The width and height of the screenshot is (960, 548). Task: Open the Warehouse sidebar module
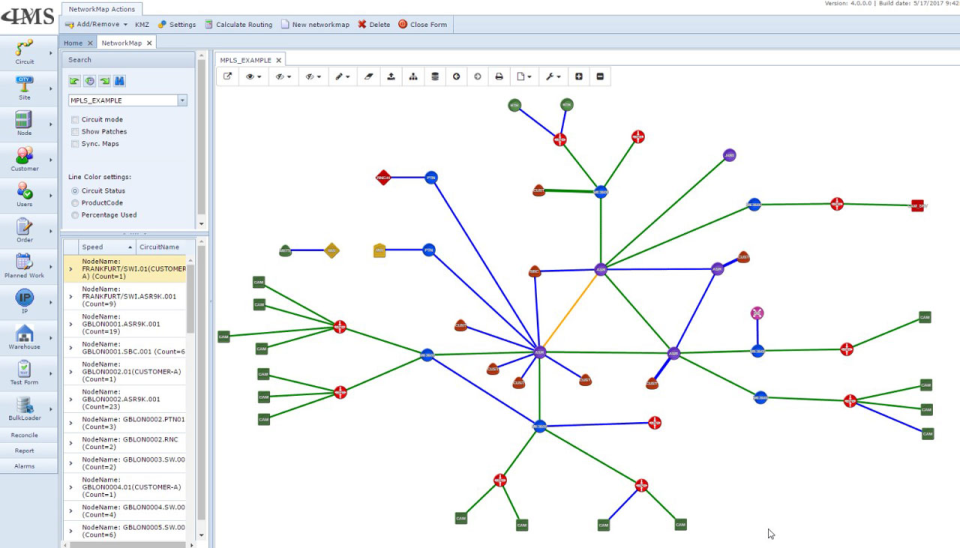click(x=24, y=337)
